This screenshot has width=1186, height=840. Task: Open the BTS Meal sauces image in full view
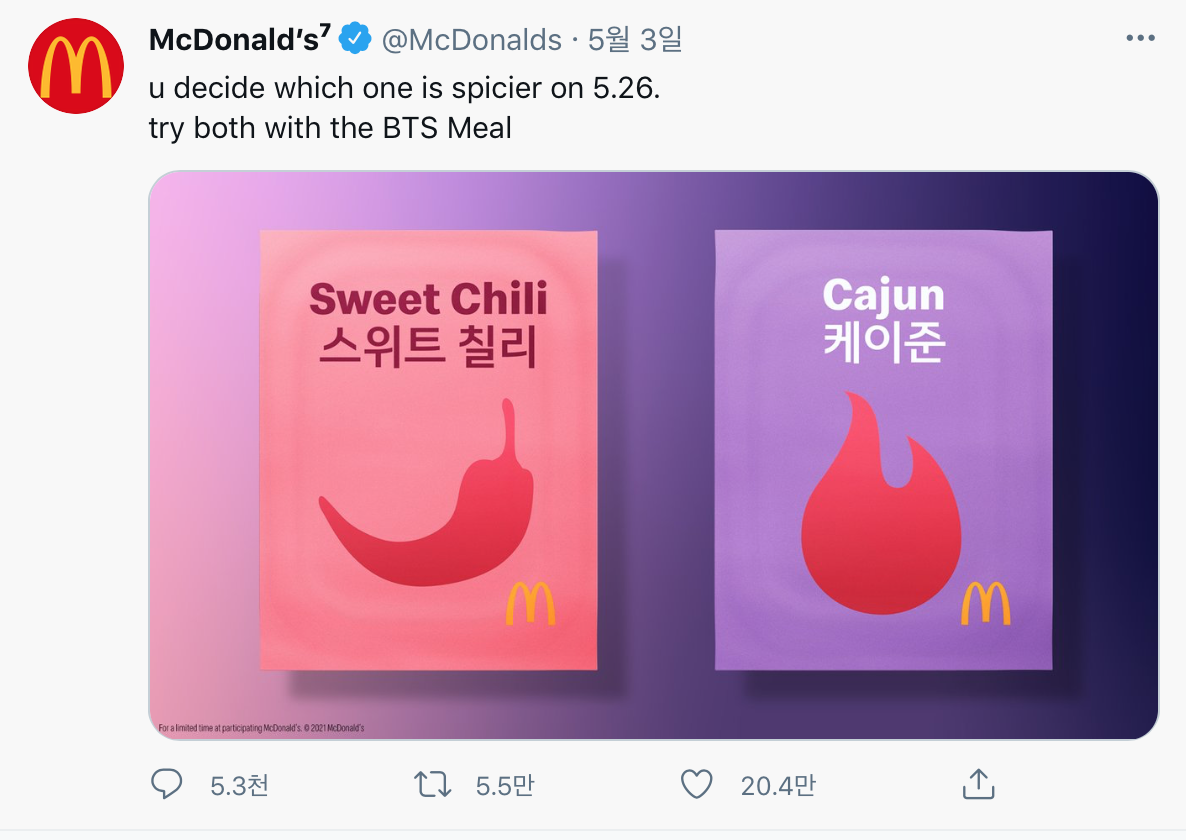(655, 455)
